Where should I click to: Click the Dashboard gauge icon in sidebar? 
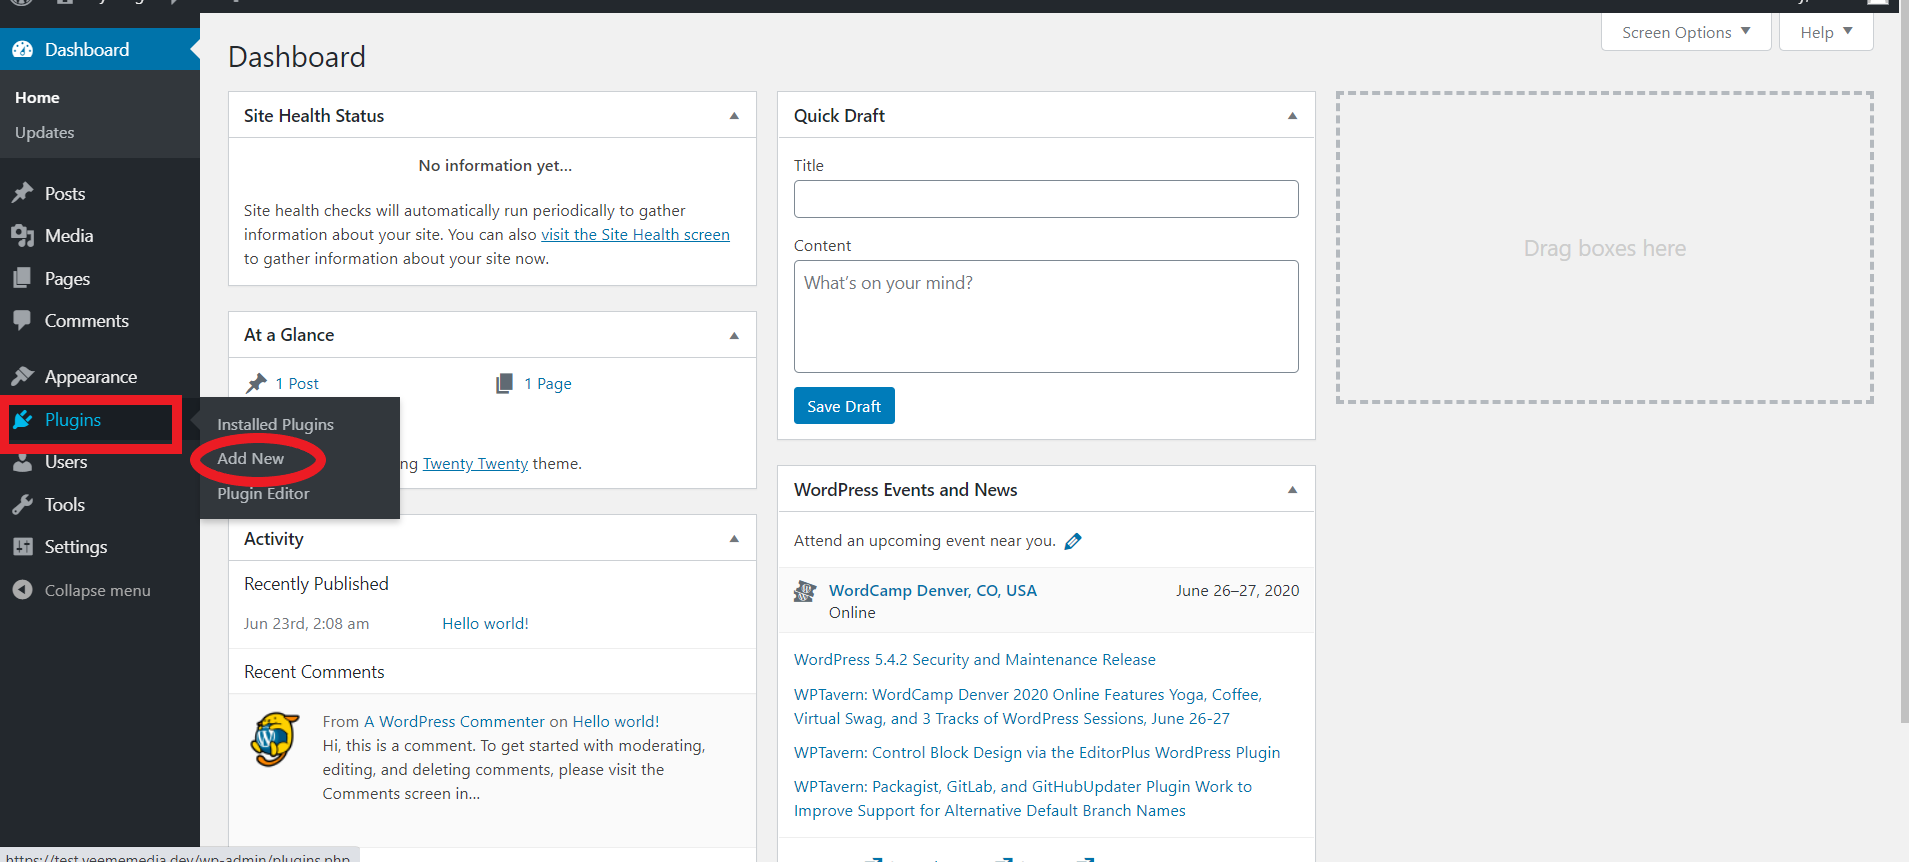tap(22, 49)
